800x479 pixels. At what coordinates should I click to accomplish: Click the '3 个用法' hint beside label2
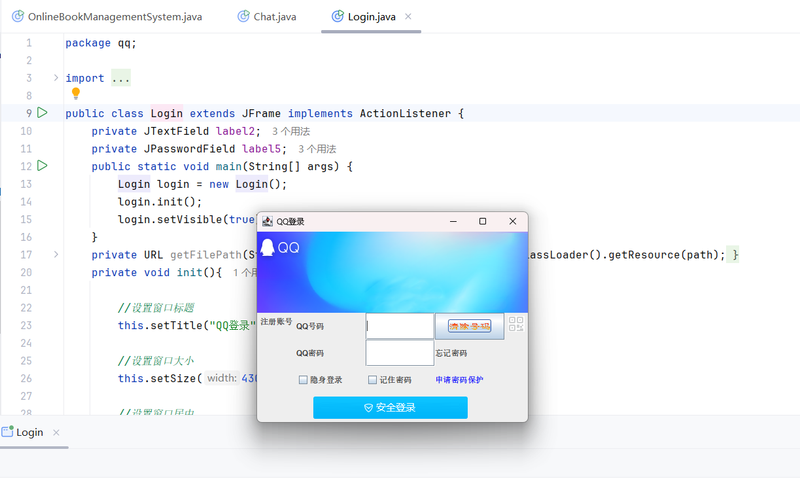[x=291, y=131]
